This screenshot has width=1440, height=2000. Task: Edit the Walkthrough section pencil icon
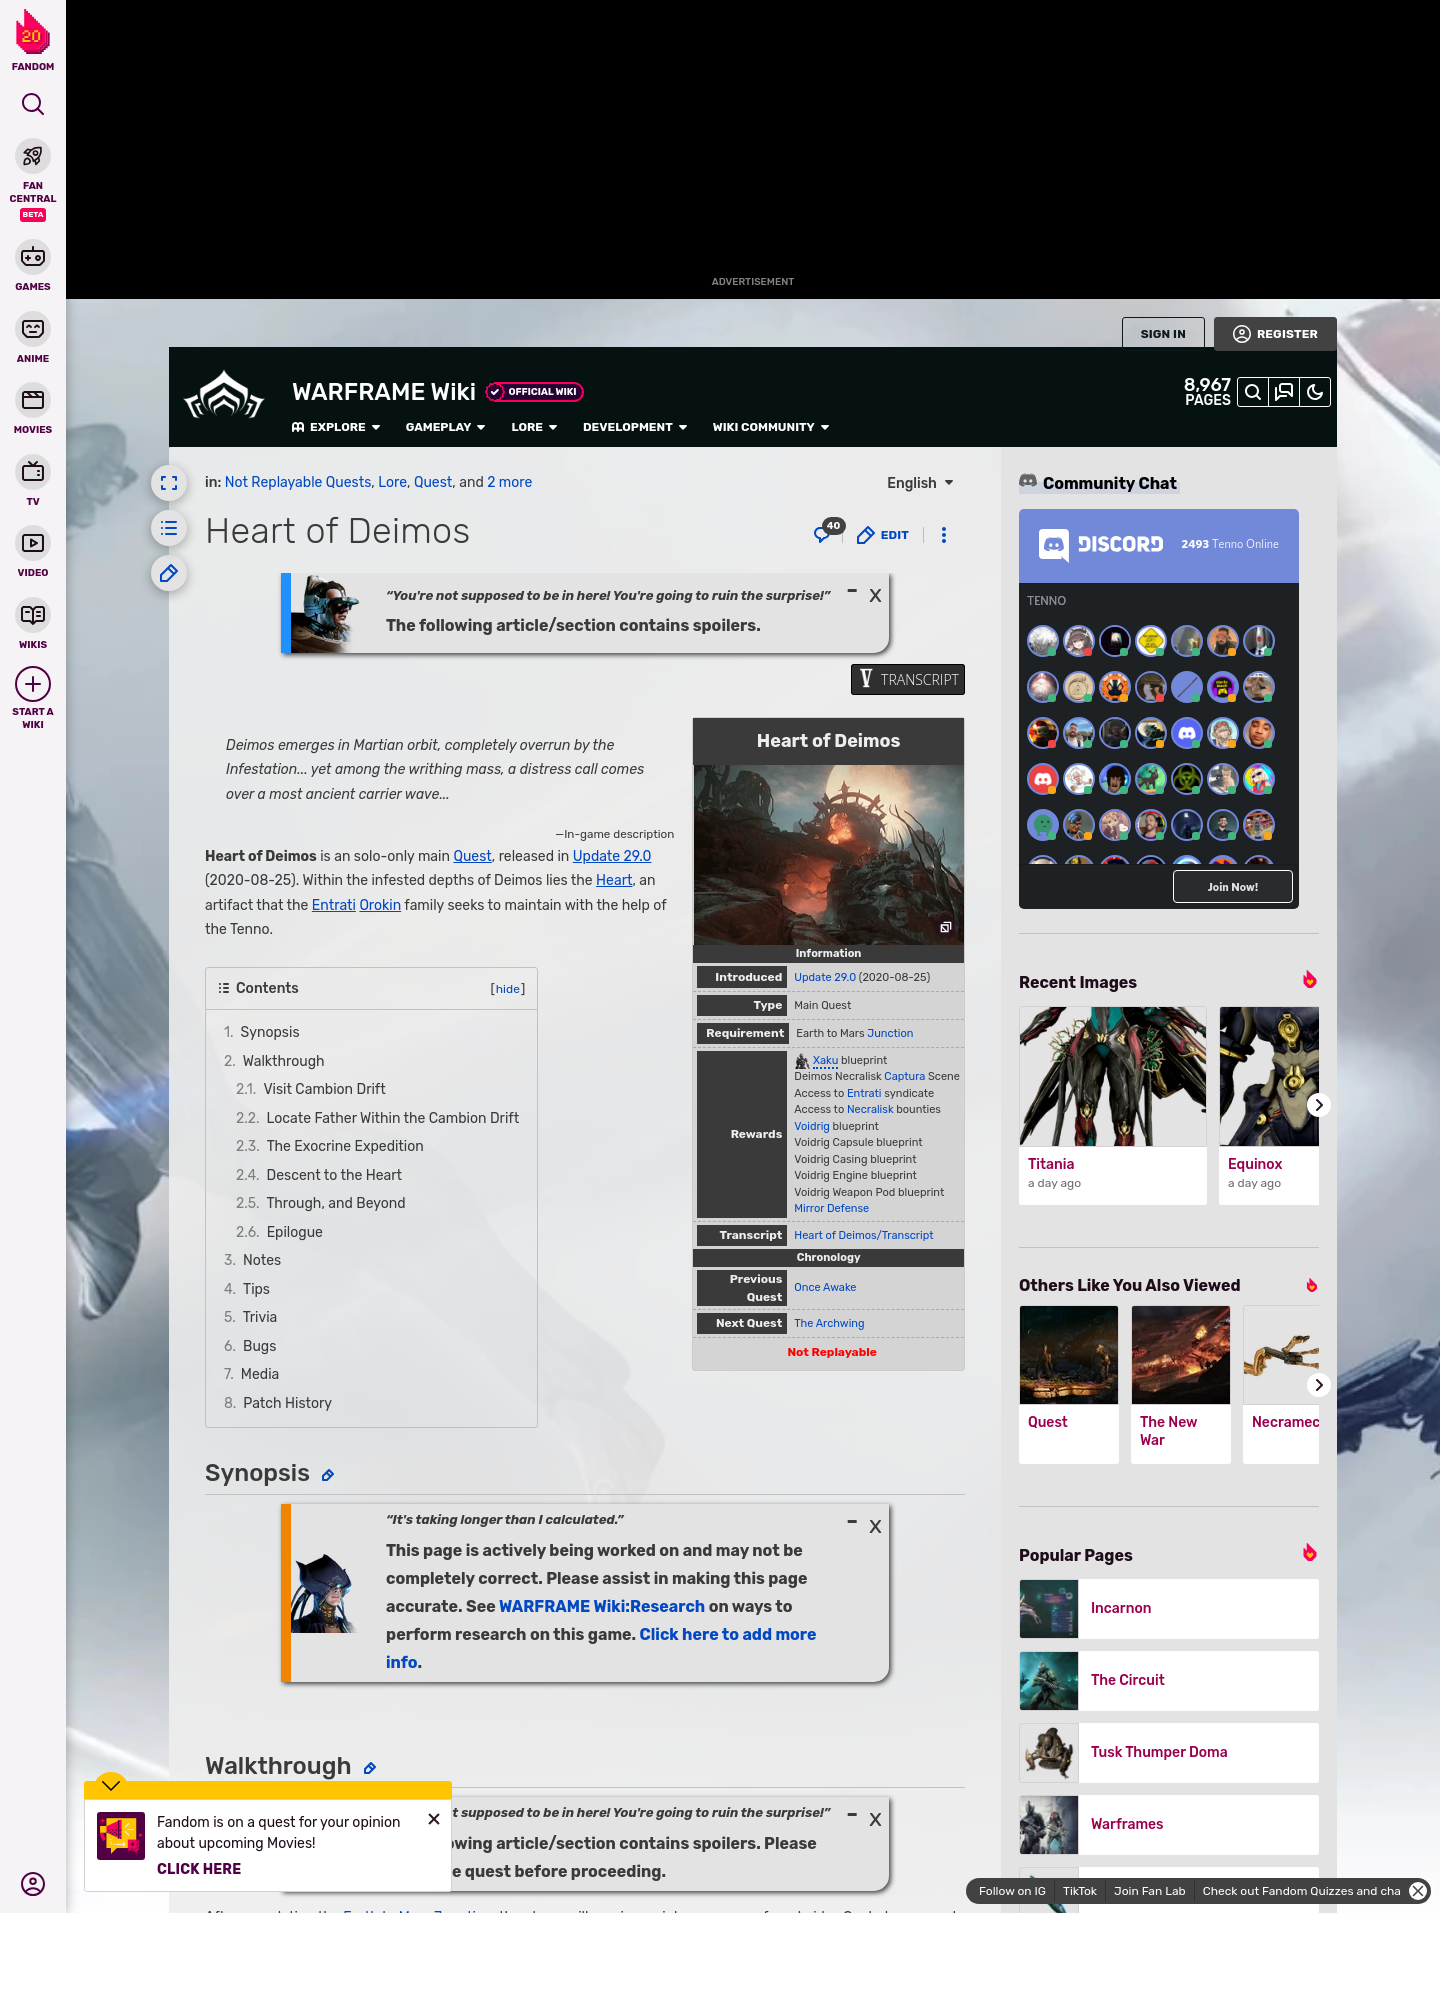click(x=369, y=1768)
